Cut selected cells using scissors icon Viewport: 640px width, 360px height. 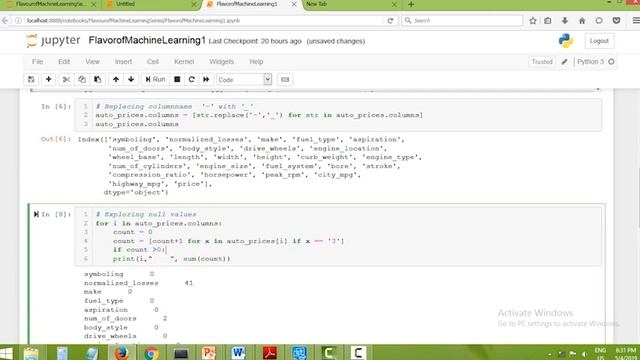click(x=66, y=80)
